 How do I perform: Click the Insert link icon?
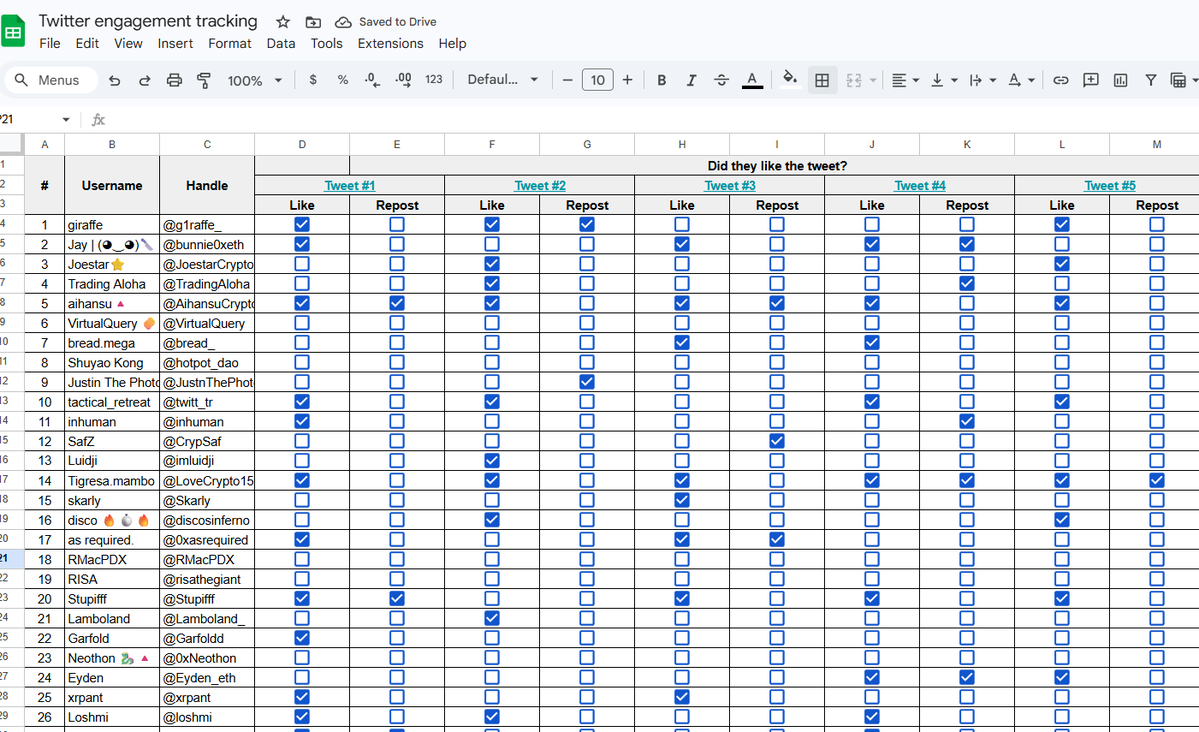pyautogui.click(x=1061, y=80)
